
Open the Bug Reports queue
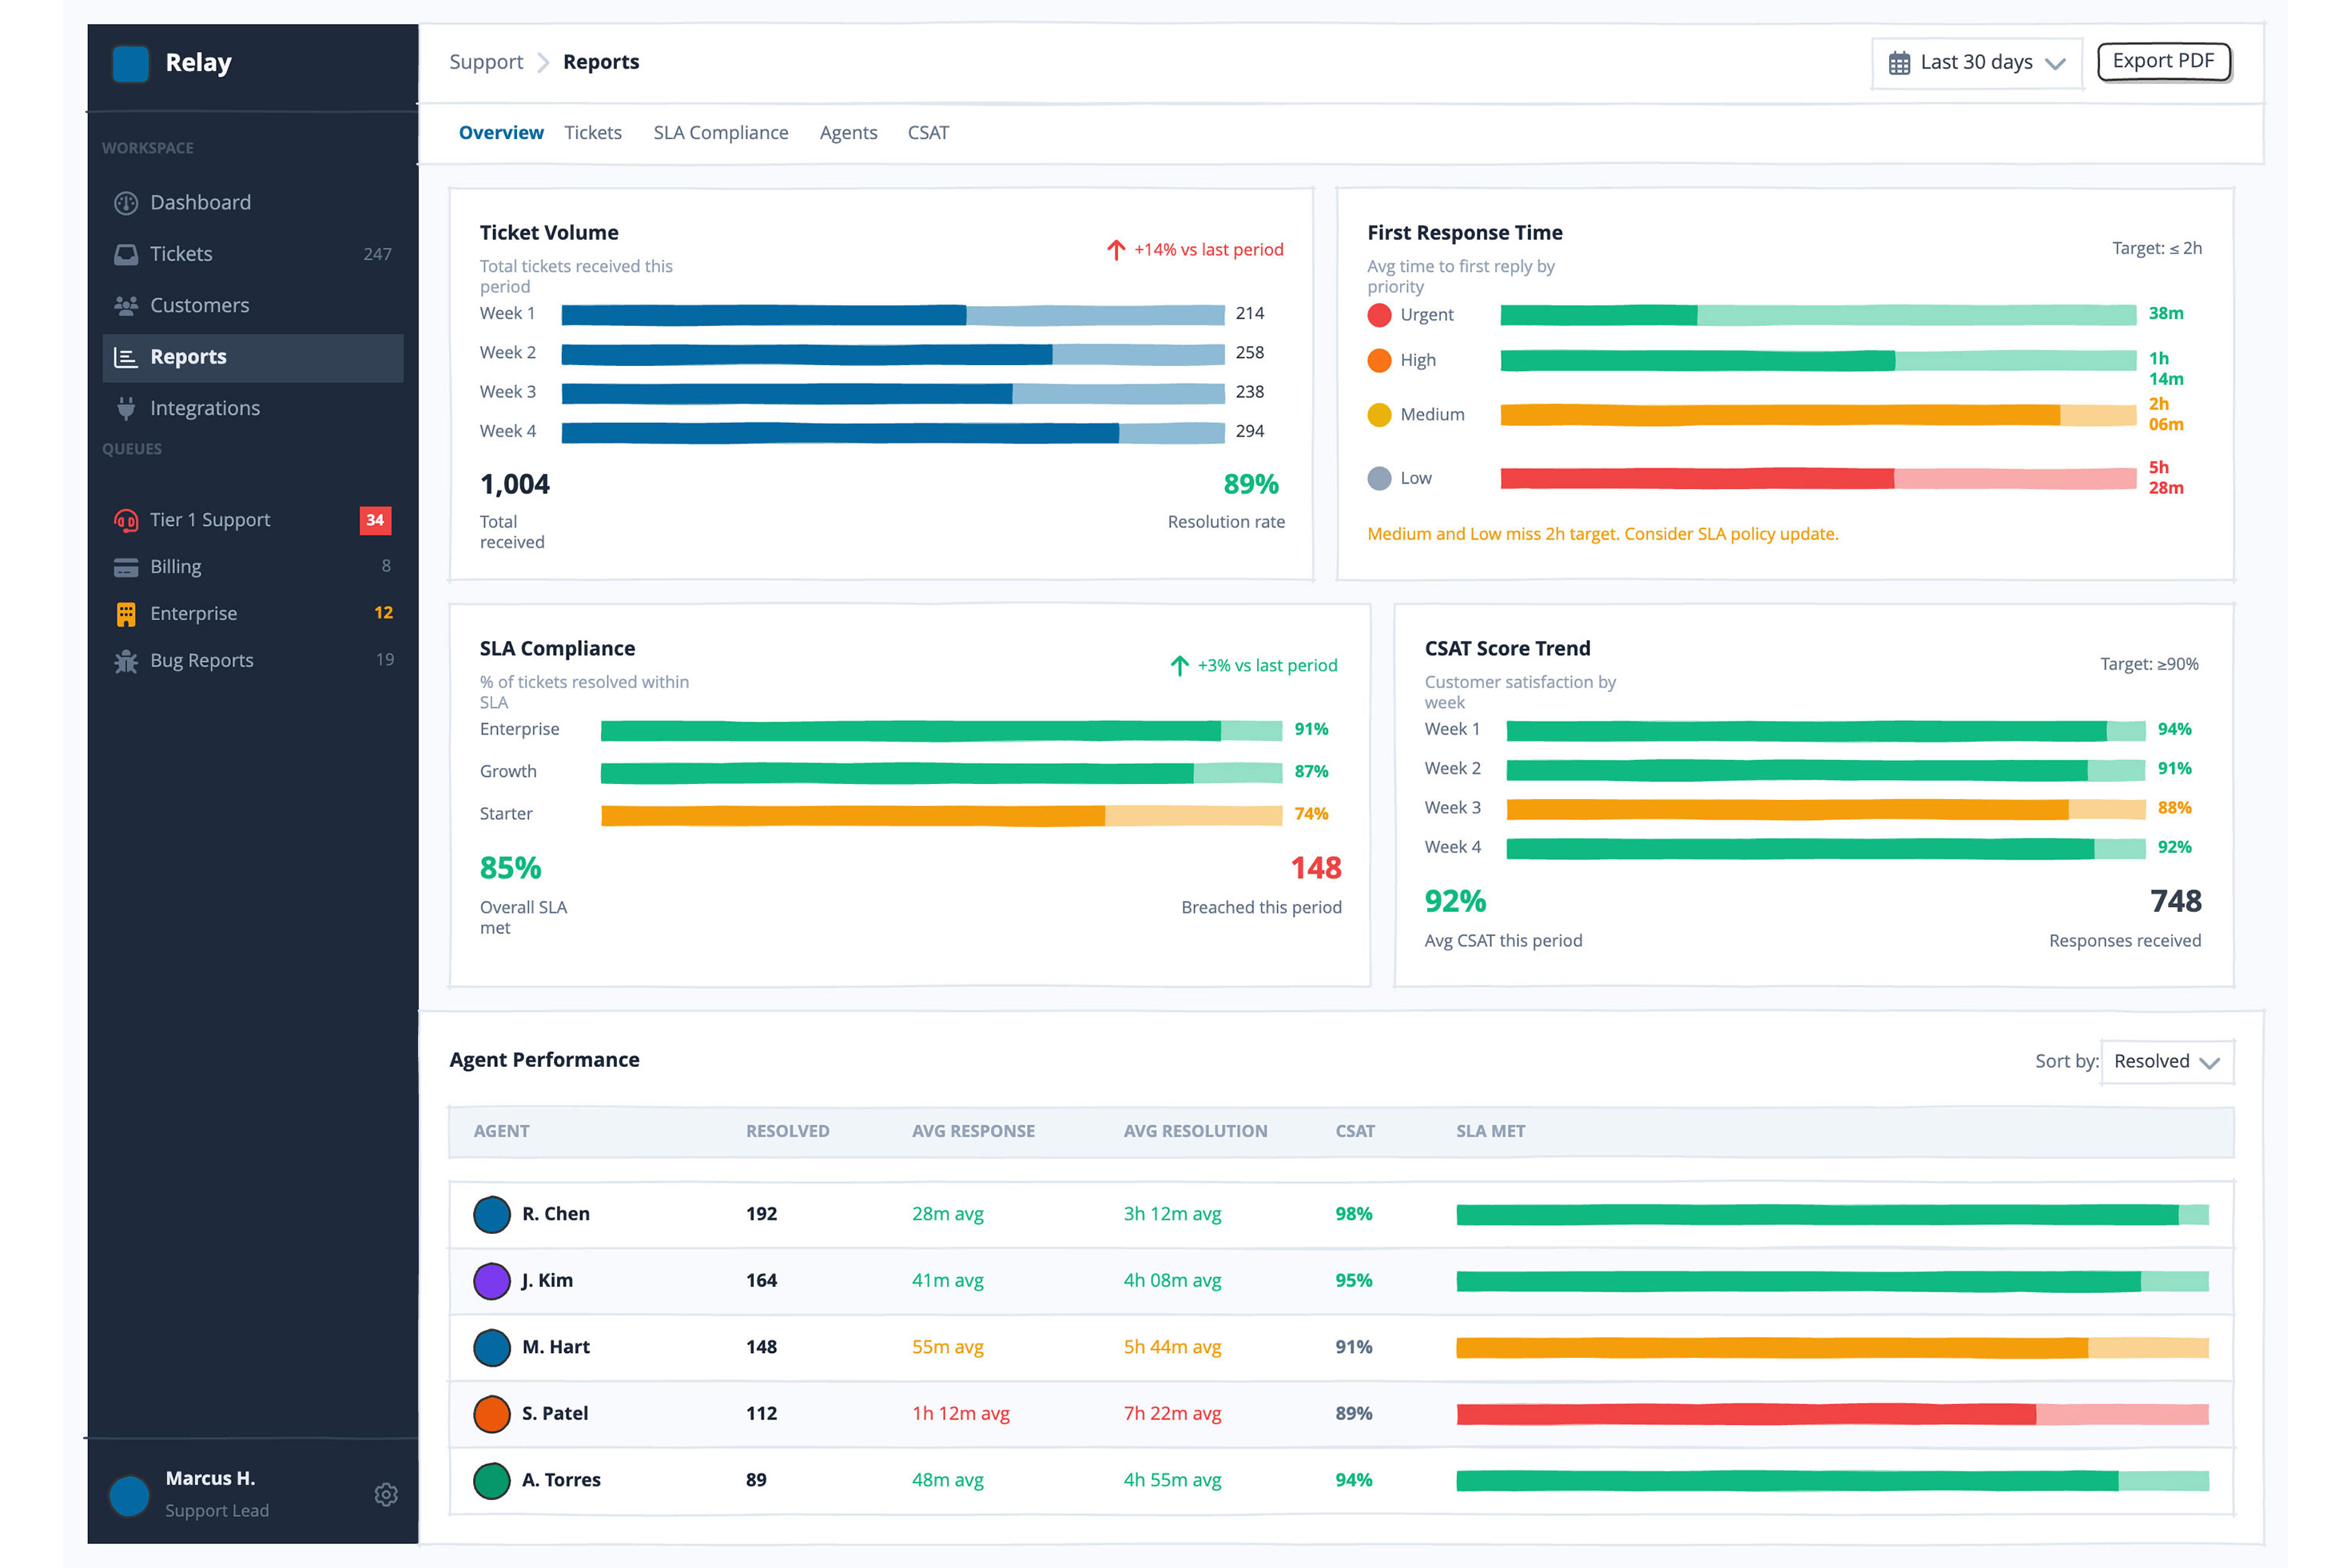[x=253, y=661]
